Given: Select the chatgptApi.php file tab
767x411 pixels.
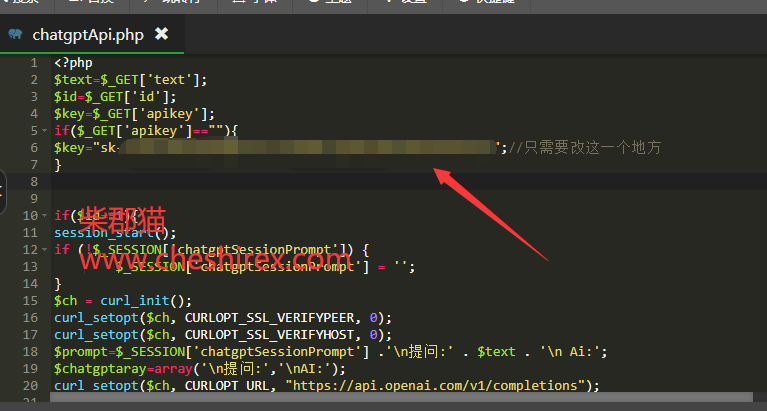Looking at the screenshot, I should click(92, 34).
